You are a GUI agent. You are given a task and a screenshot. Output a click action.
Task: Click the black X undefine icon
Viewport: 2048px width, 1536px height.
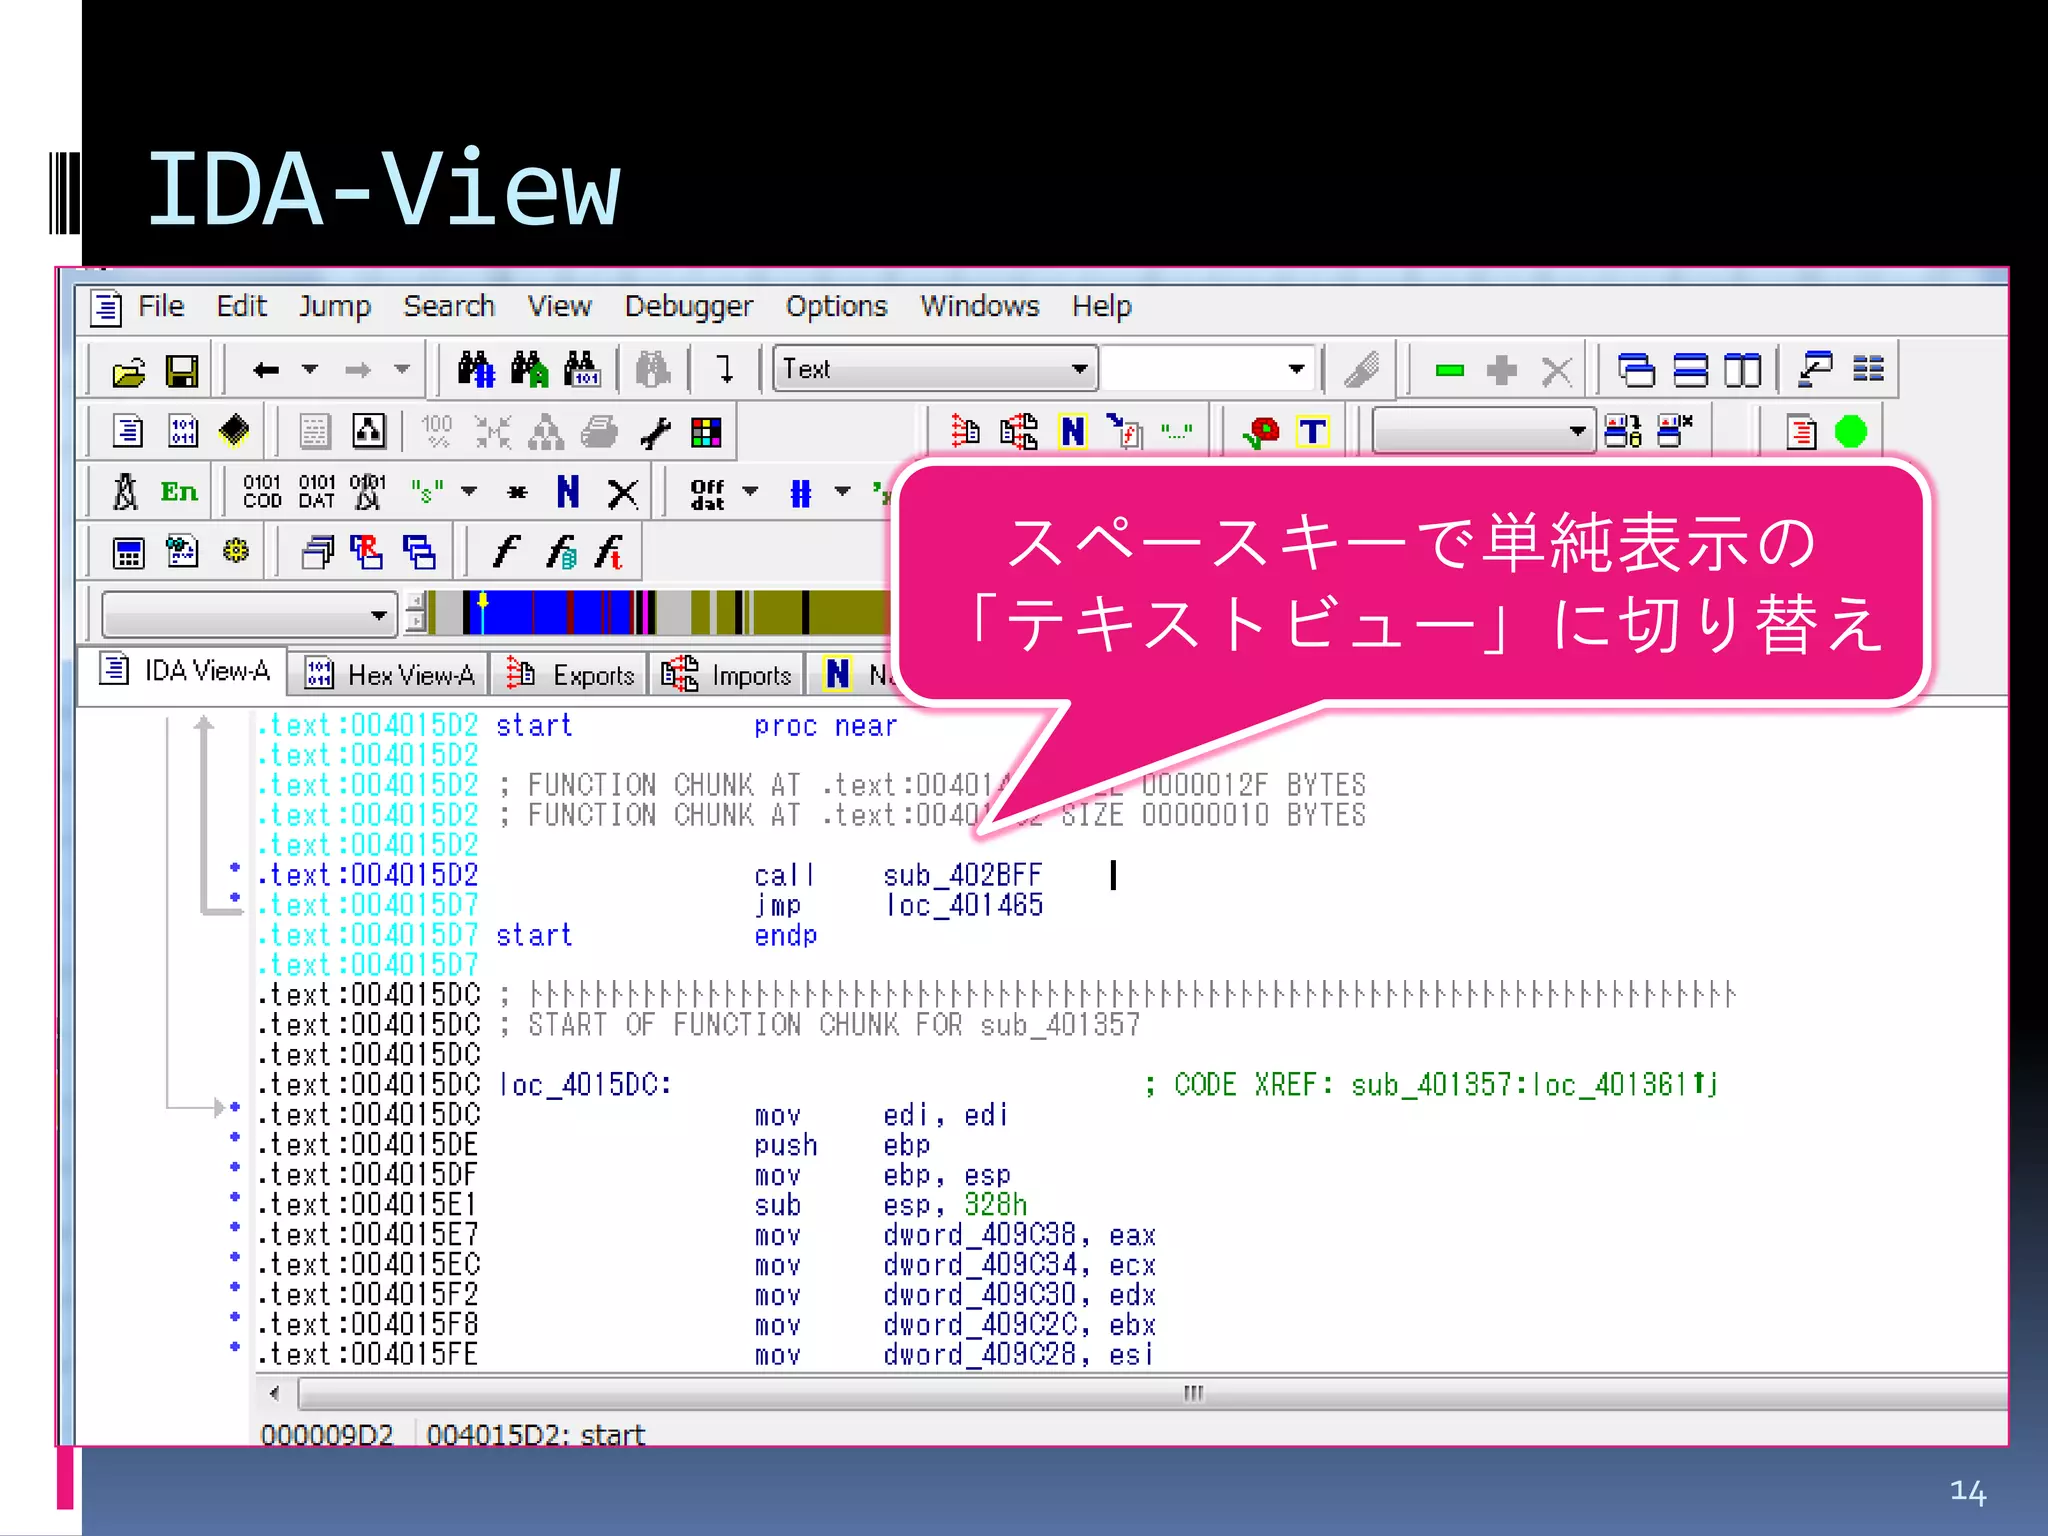click(x=622, y=492)
